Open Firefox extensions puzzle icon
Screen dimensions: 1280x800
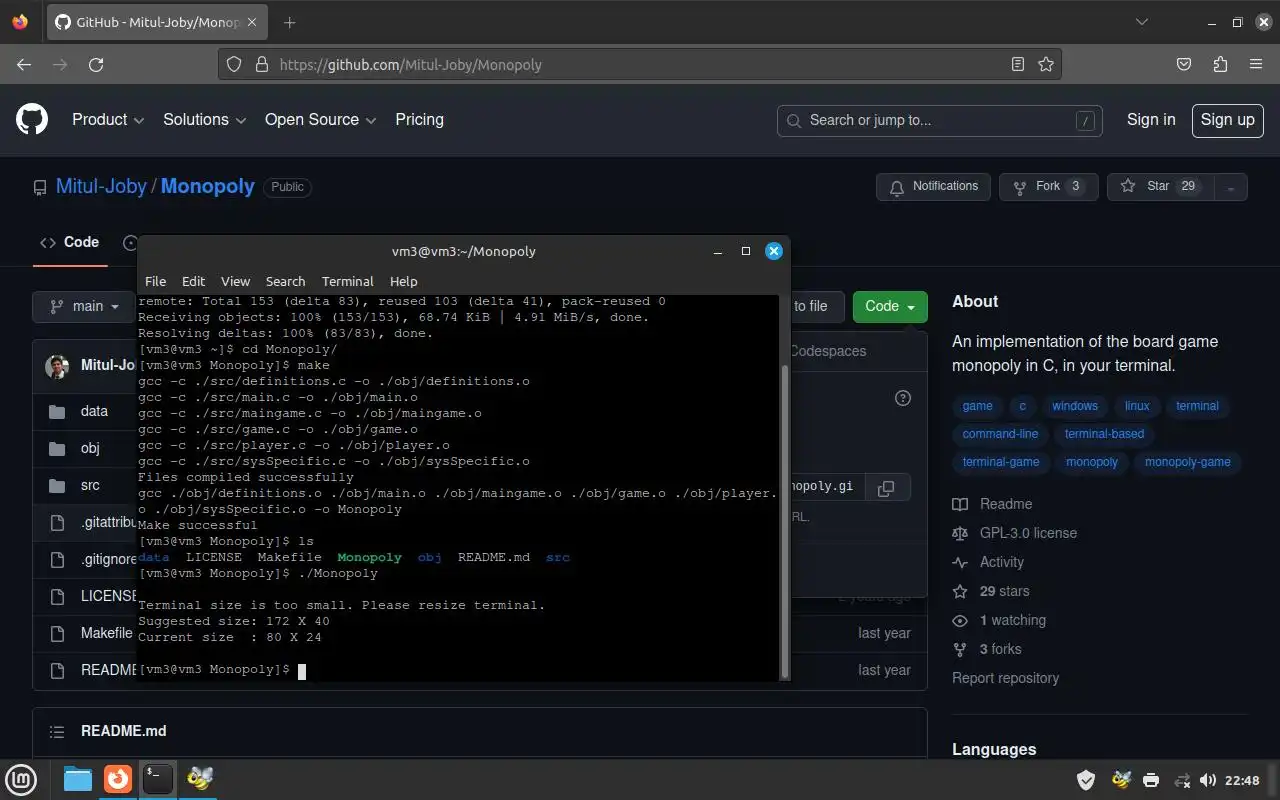(x=1220, y=64)
